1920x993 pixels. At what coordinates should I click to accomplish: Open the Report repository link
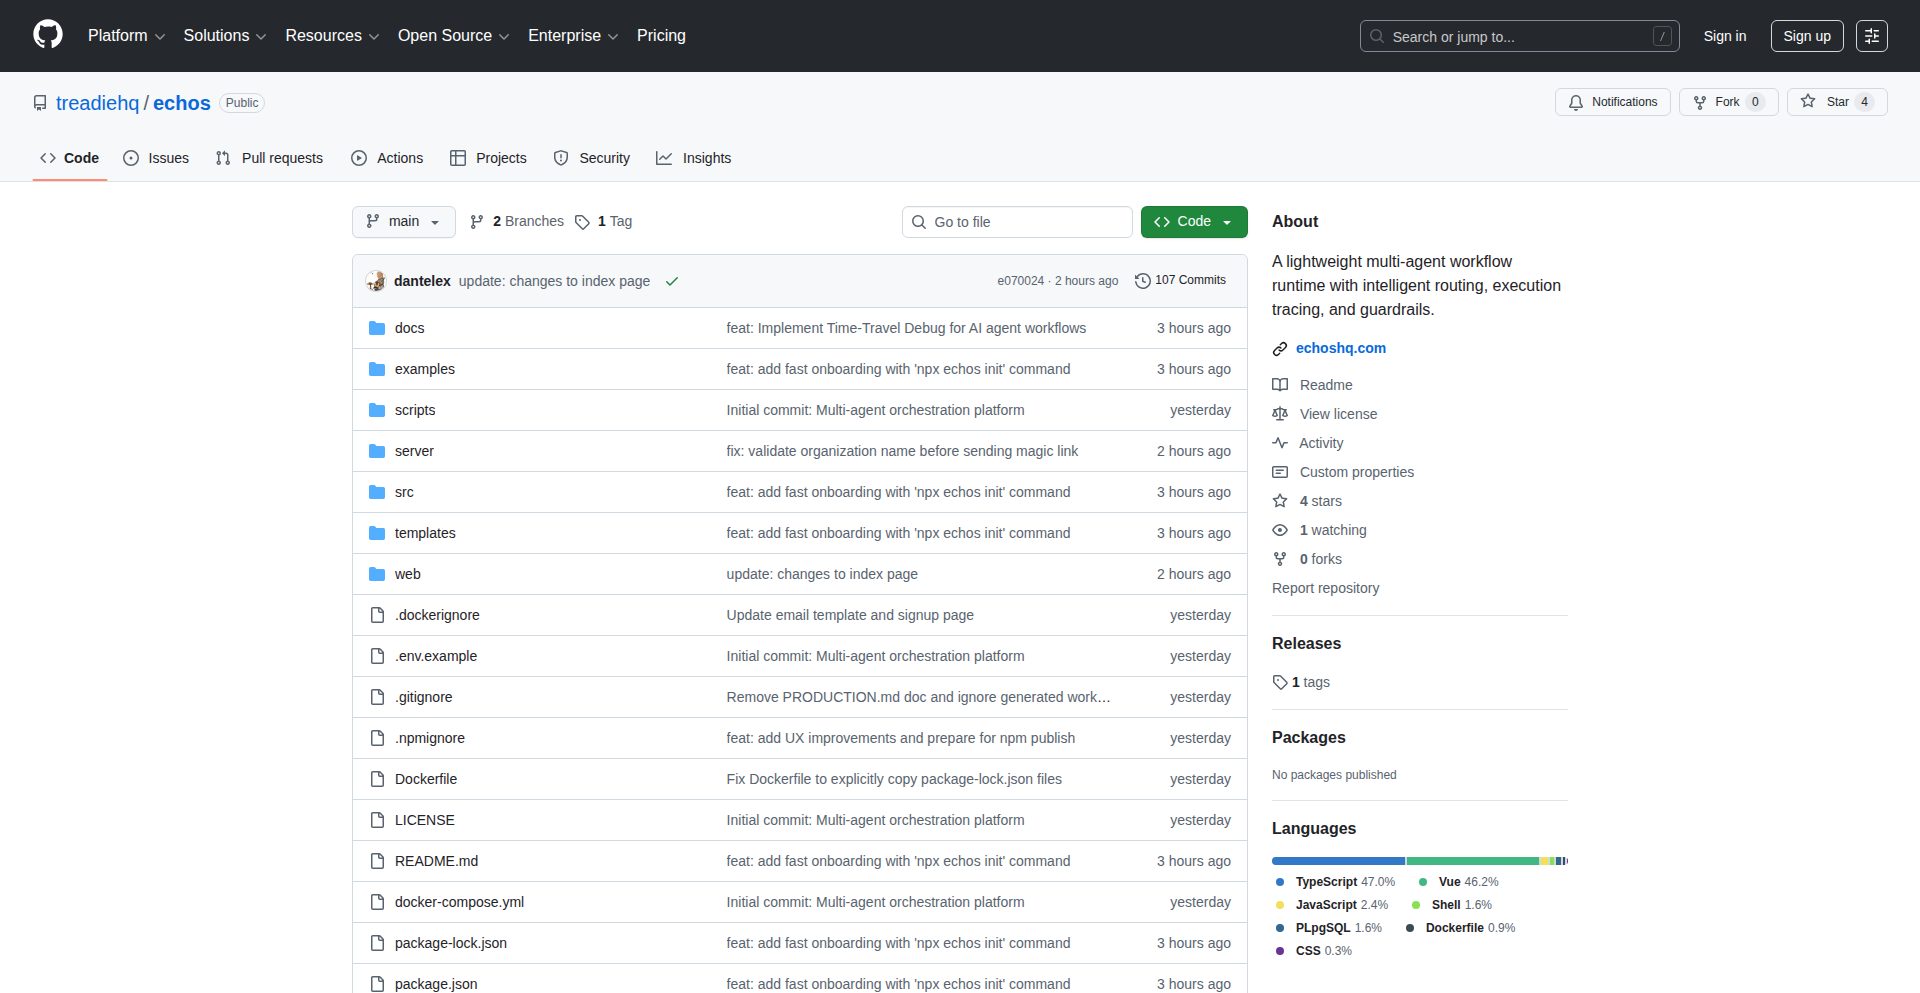(x=1325, y=588)
